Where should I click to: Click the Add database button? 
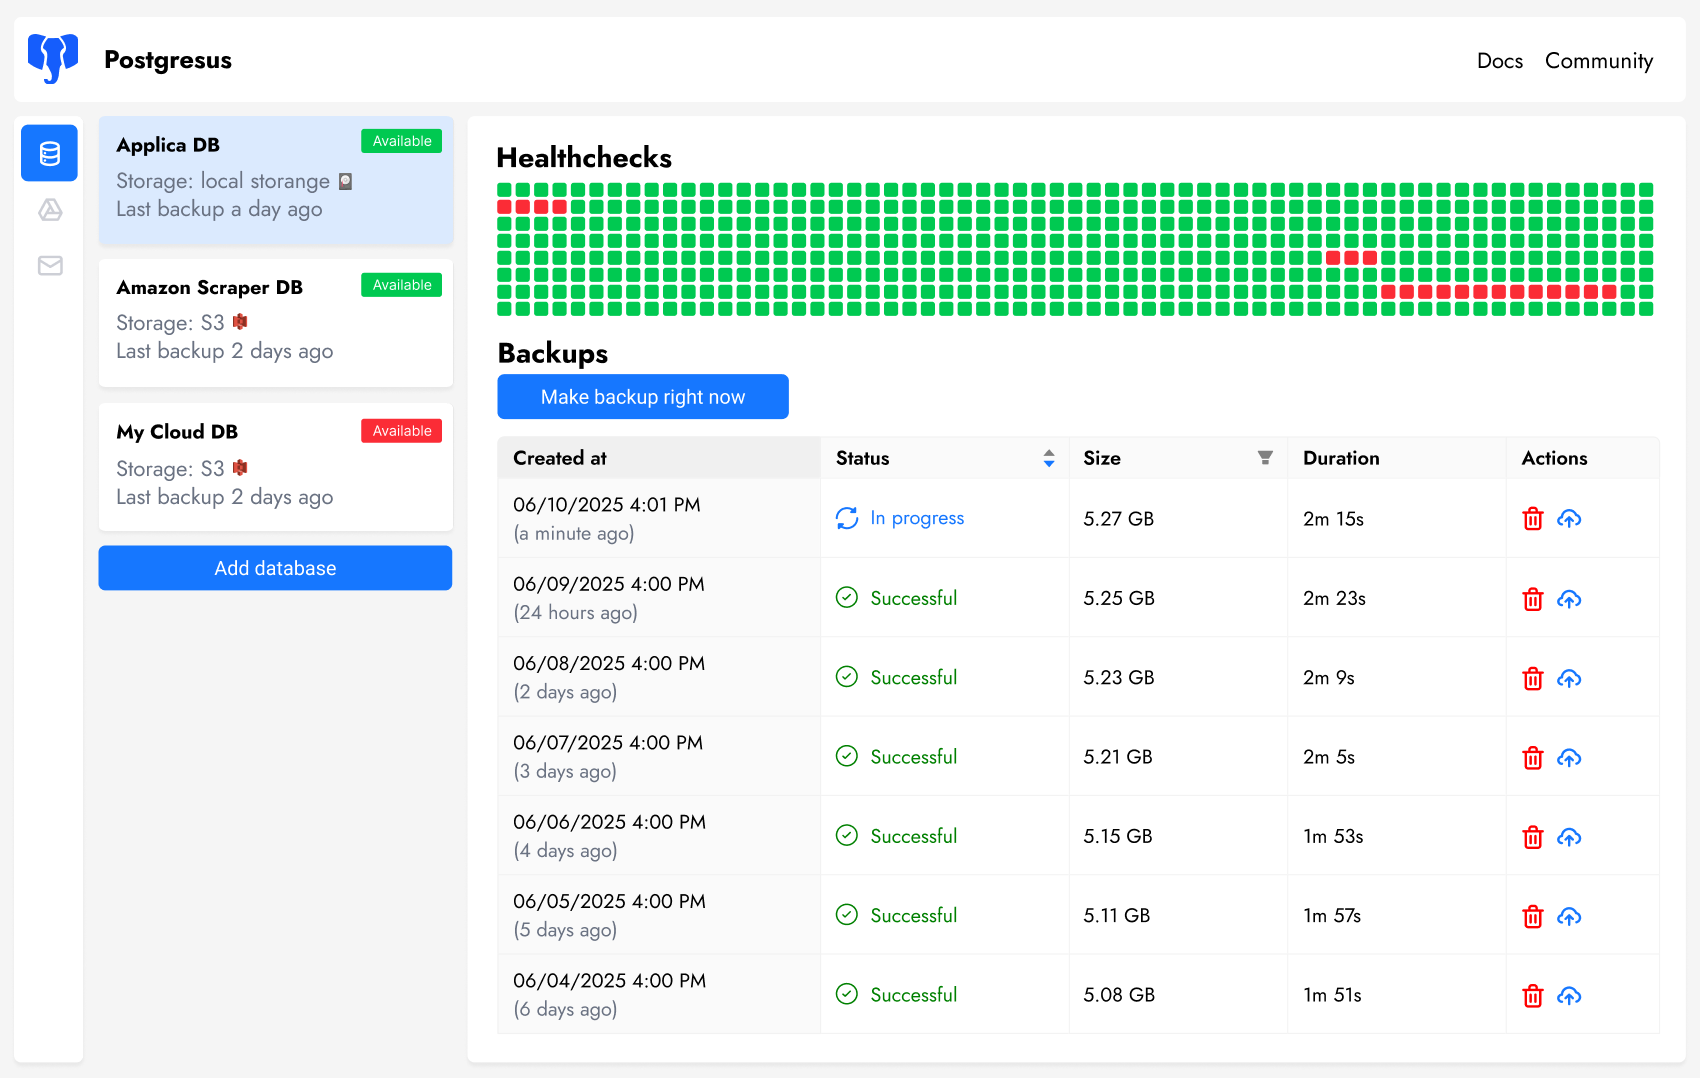coord(275,568)
